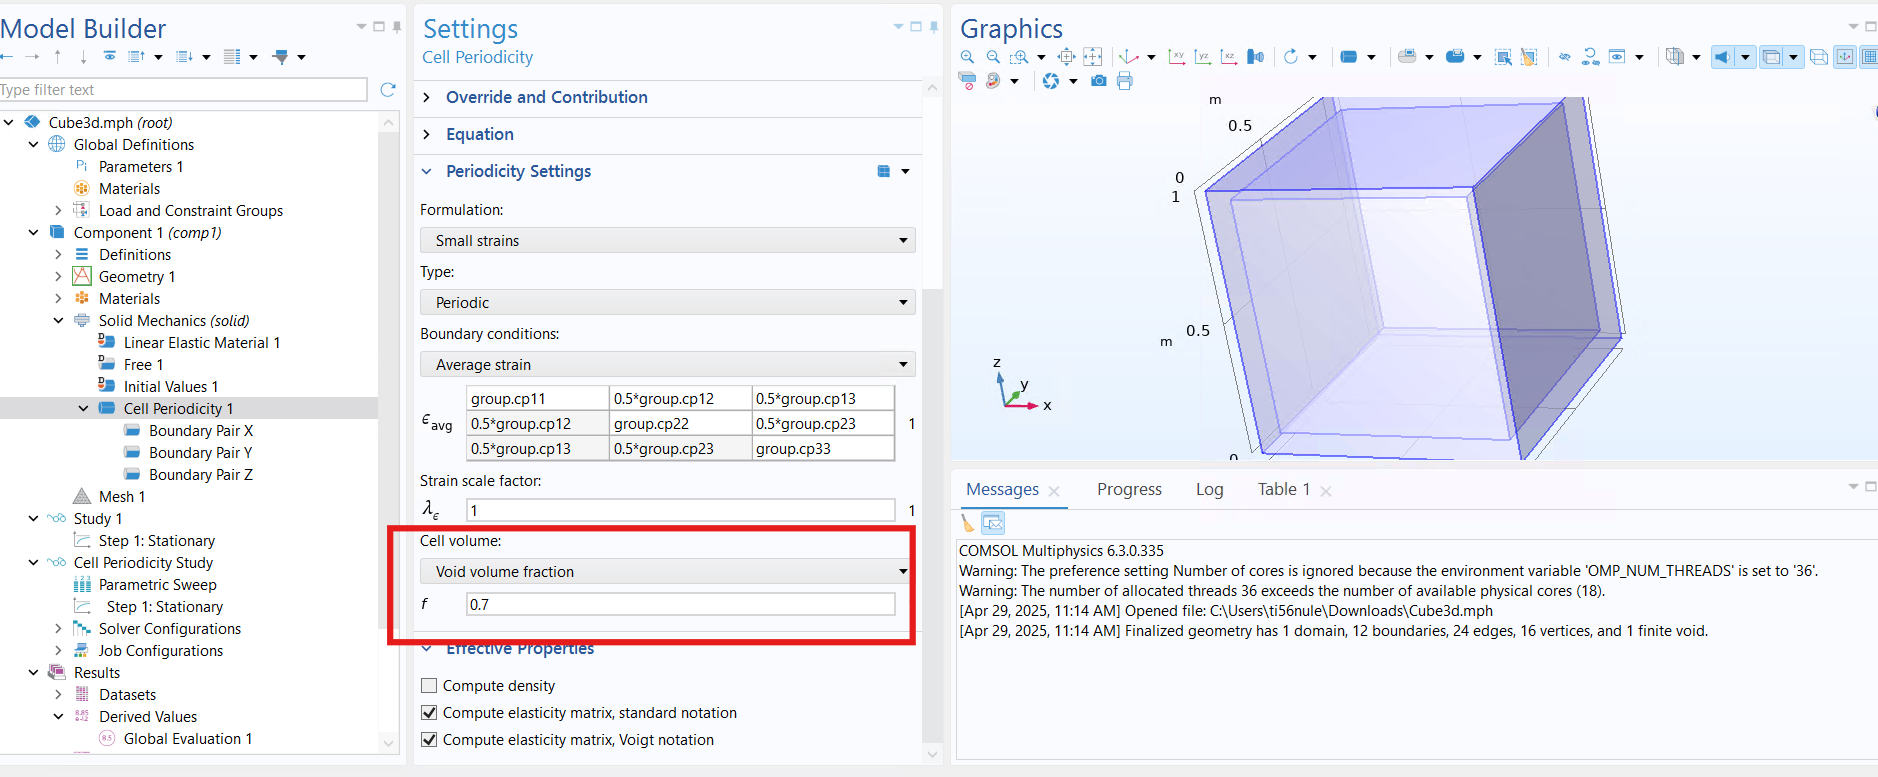Switch to the XY view in Graphics
Viewport: 1878px width, 777px height.
tap(1177, 57)
